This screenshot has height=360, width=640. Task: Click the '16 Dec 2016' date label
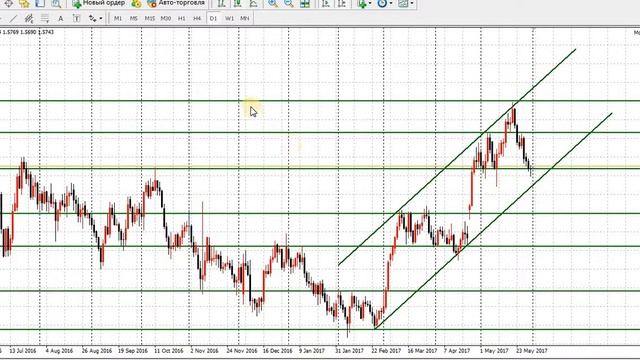pyautogui.click(x=278, y=351)
